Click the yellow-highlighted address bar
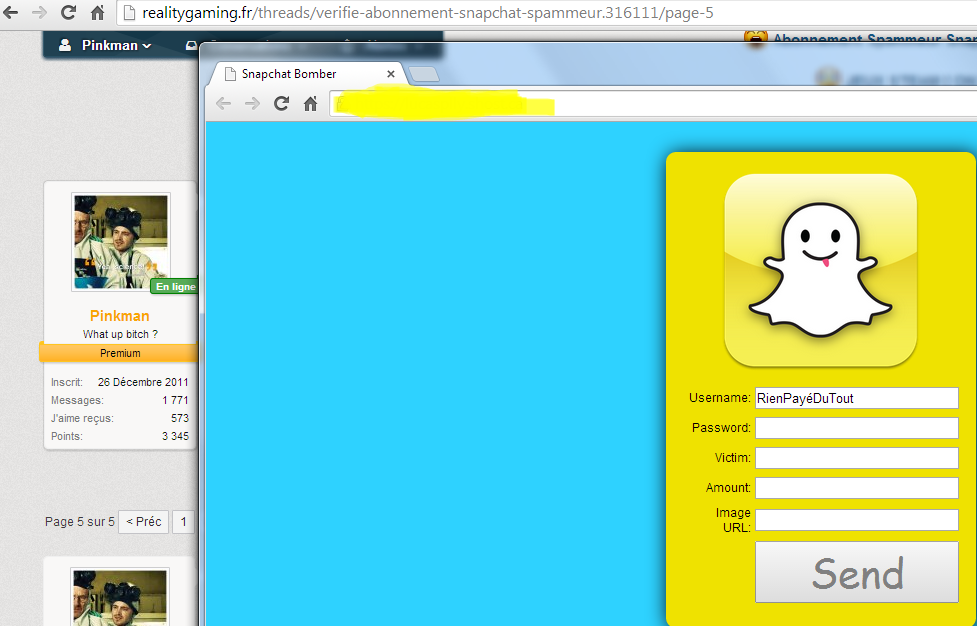 point(653,104)
